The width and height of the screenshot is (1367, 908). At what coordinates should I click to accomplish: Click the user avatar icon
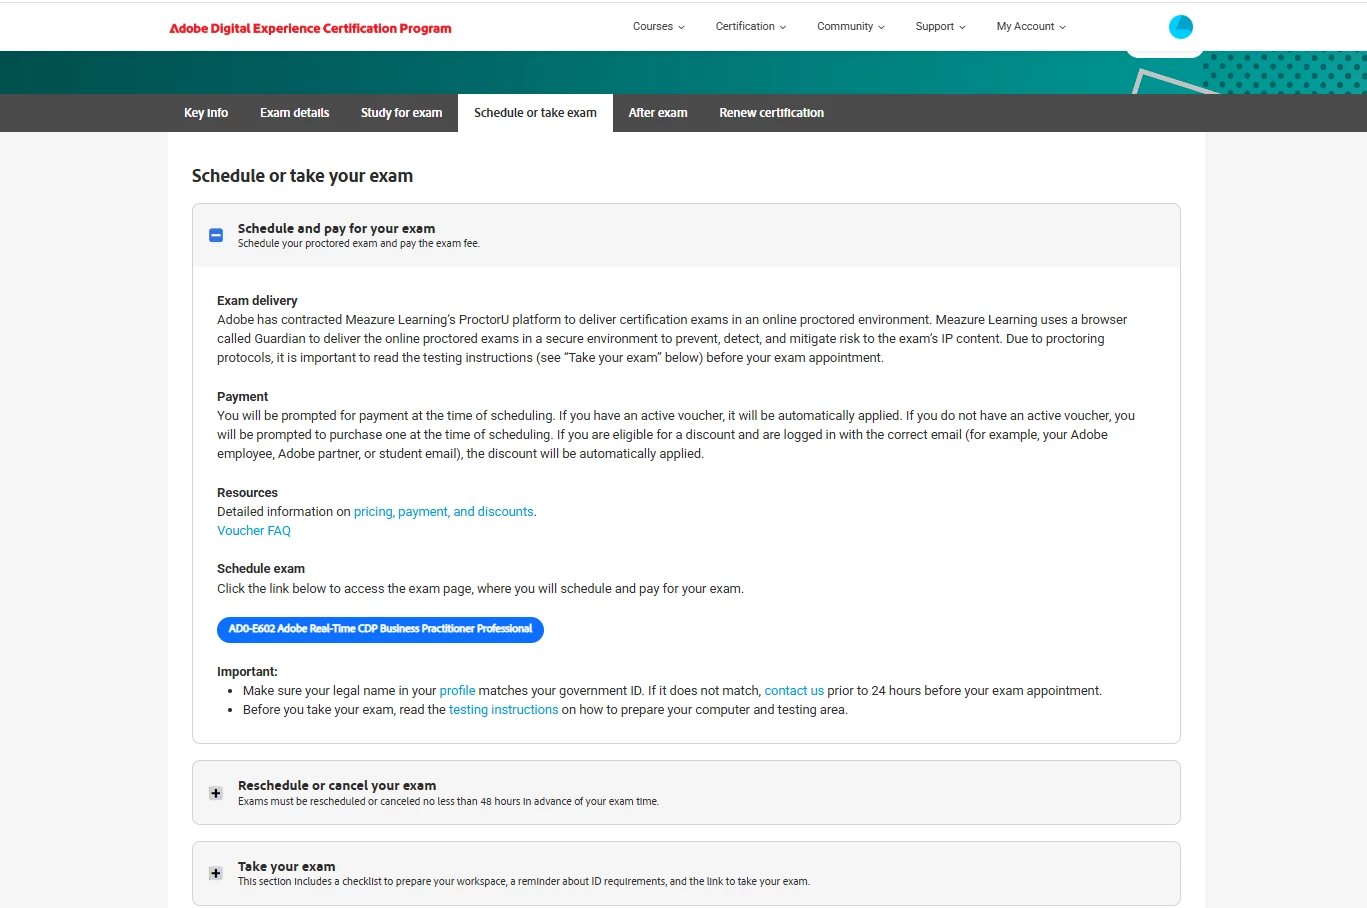pyautogui.click(x=1180, y=27)
